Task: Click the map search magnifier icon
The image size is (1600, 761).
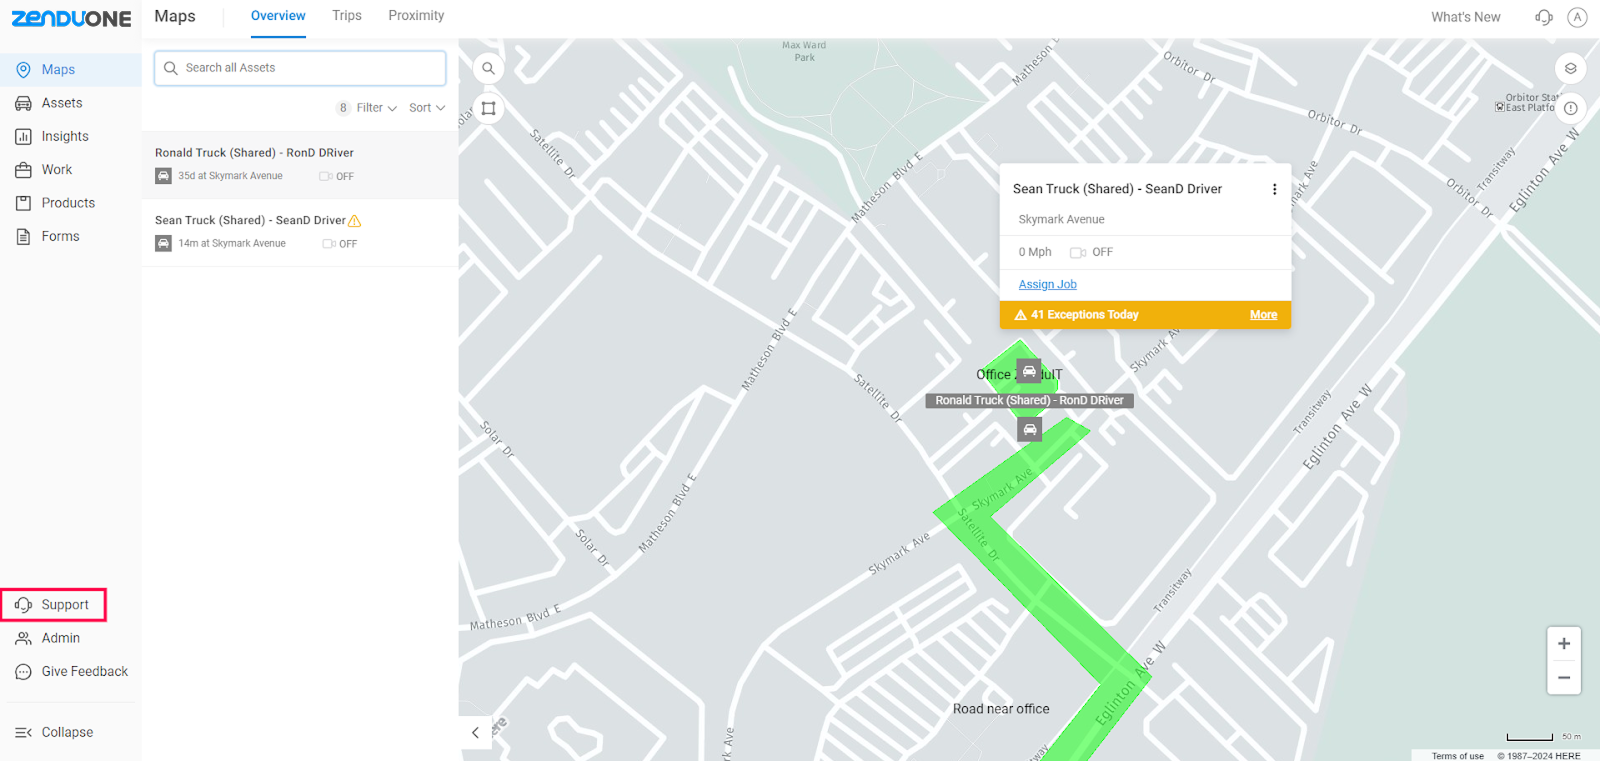Action: tap(488, 68)
